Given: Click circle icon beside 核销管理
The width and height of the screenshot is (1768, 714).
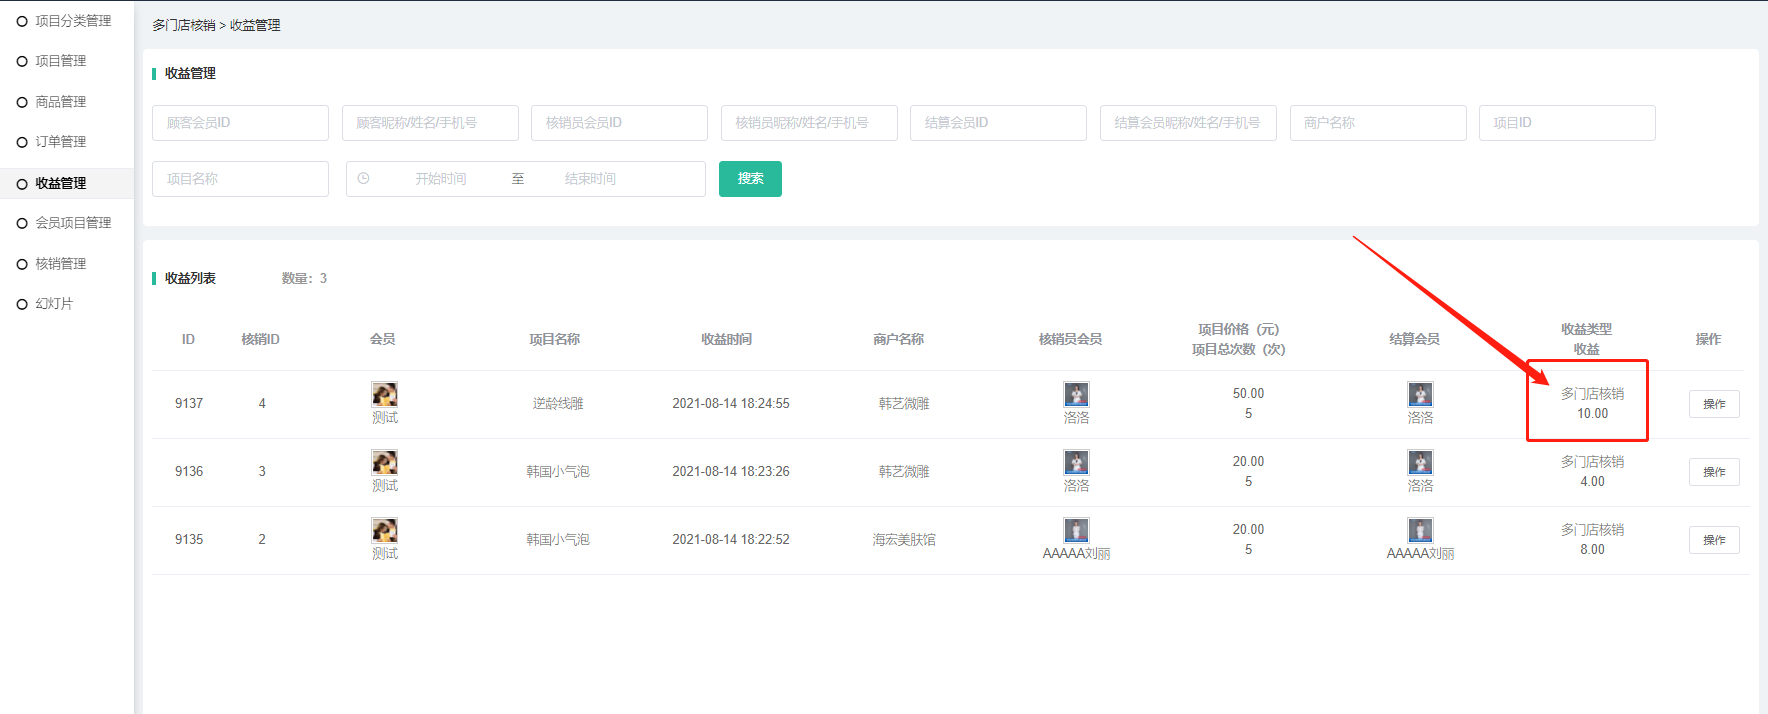Looking at the screenshot, I should tap(22, 264).
